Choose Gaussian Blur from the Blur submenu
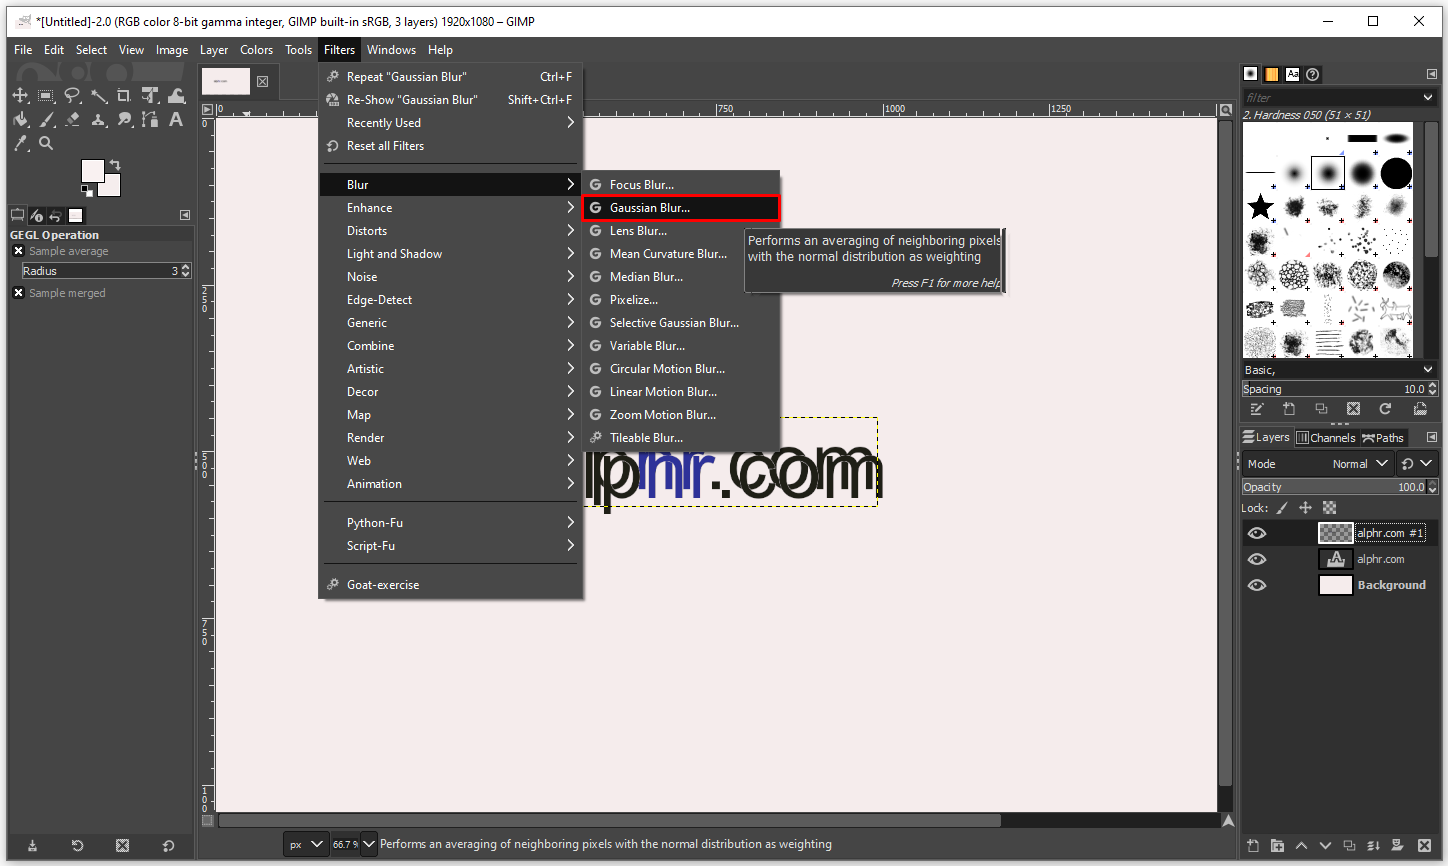Viewport: 1448px width, 866px height. (x=681, y=208)
